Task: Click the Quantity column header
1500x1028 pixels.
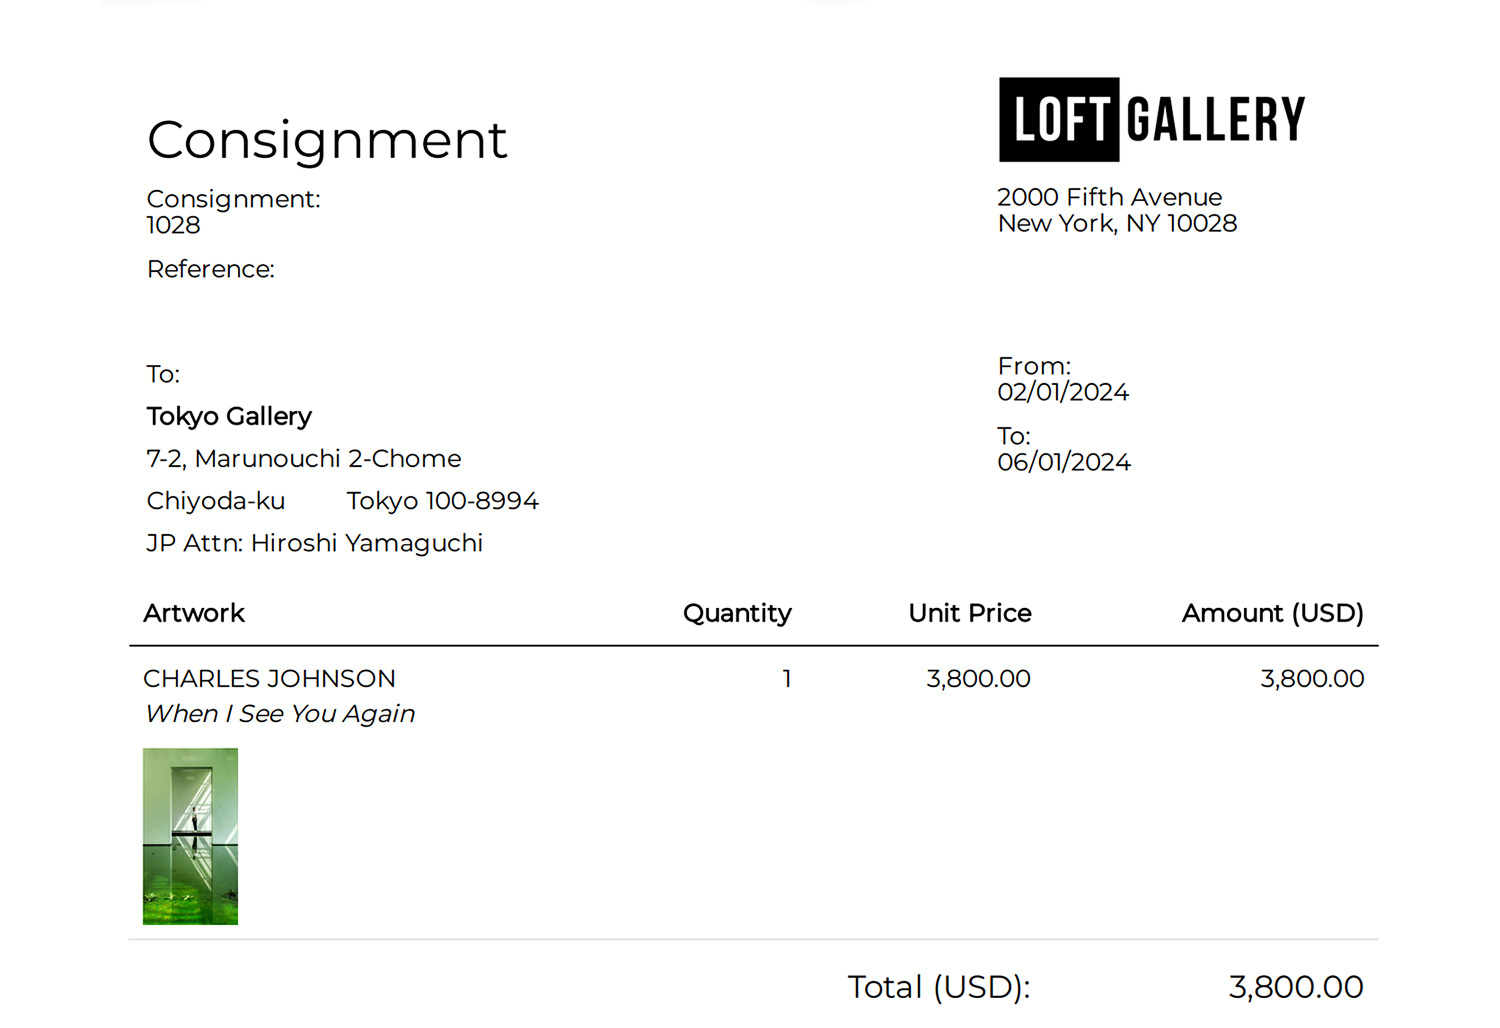Action: point(737,613)
